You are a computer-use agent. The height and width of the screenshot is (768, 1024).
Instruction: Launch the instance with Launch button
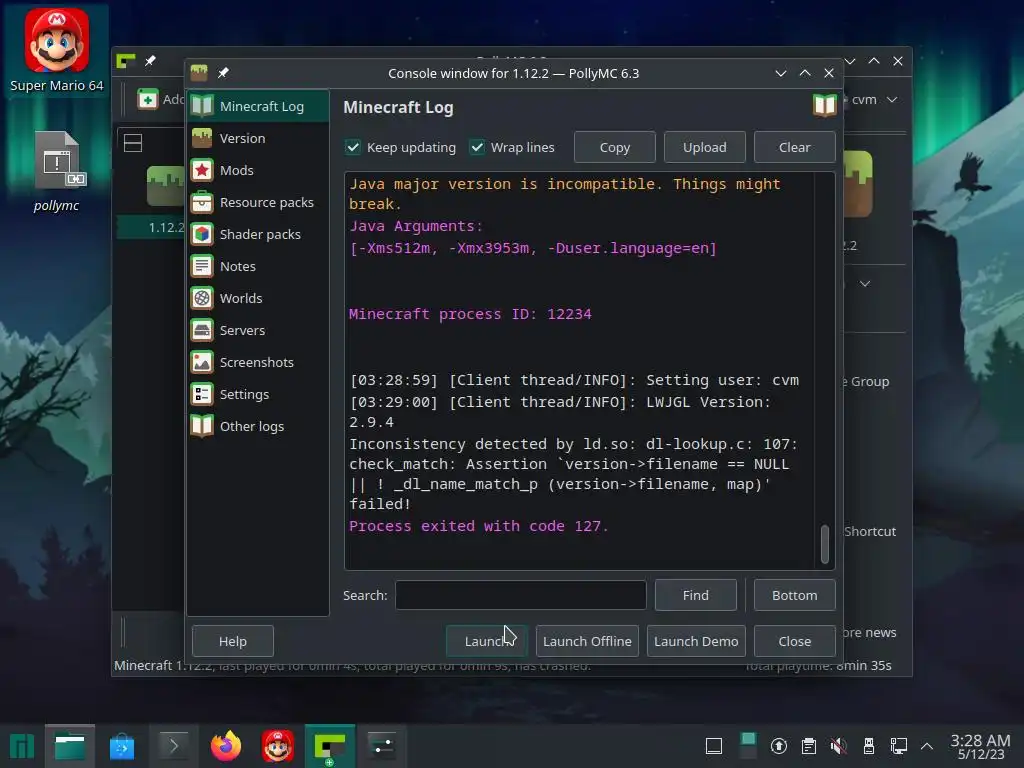coord(487,641)
